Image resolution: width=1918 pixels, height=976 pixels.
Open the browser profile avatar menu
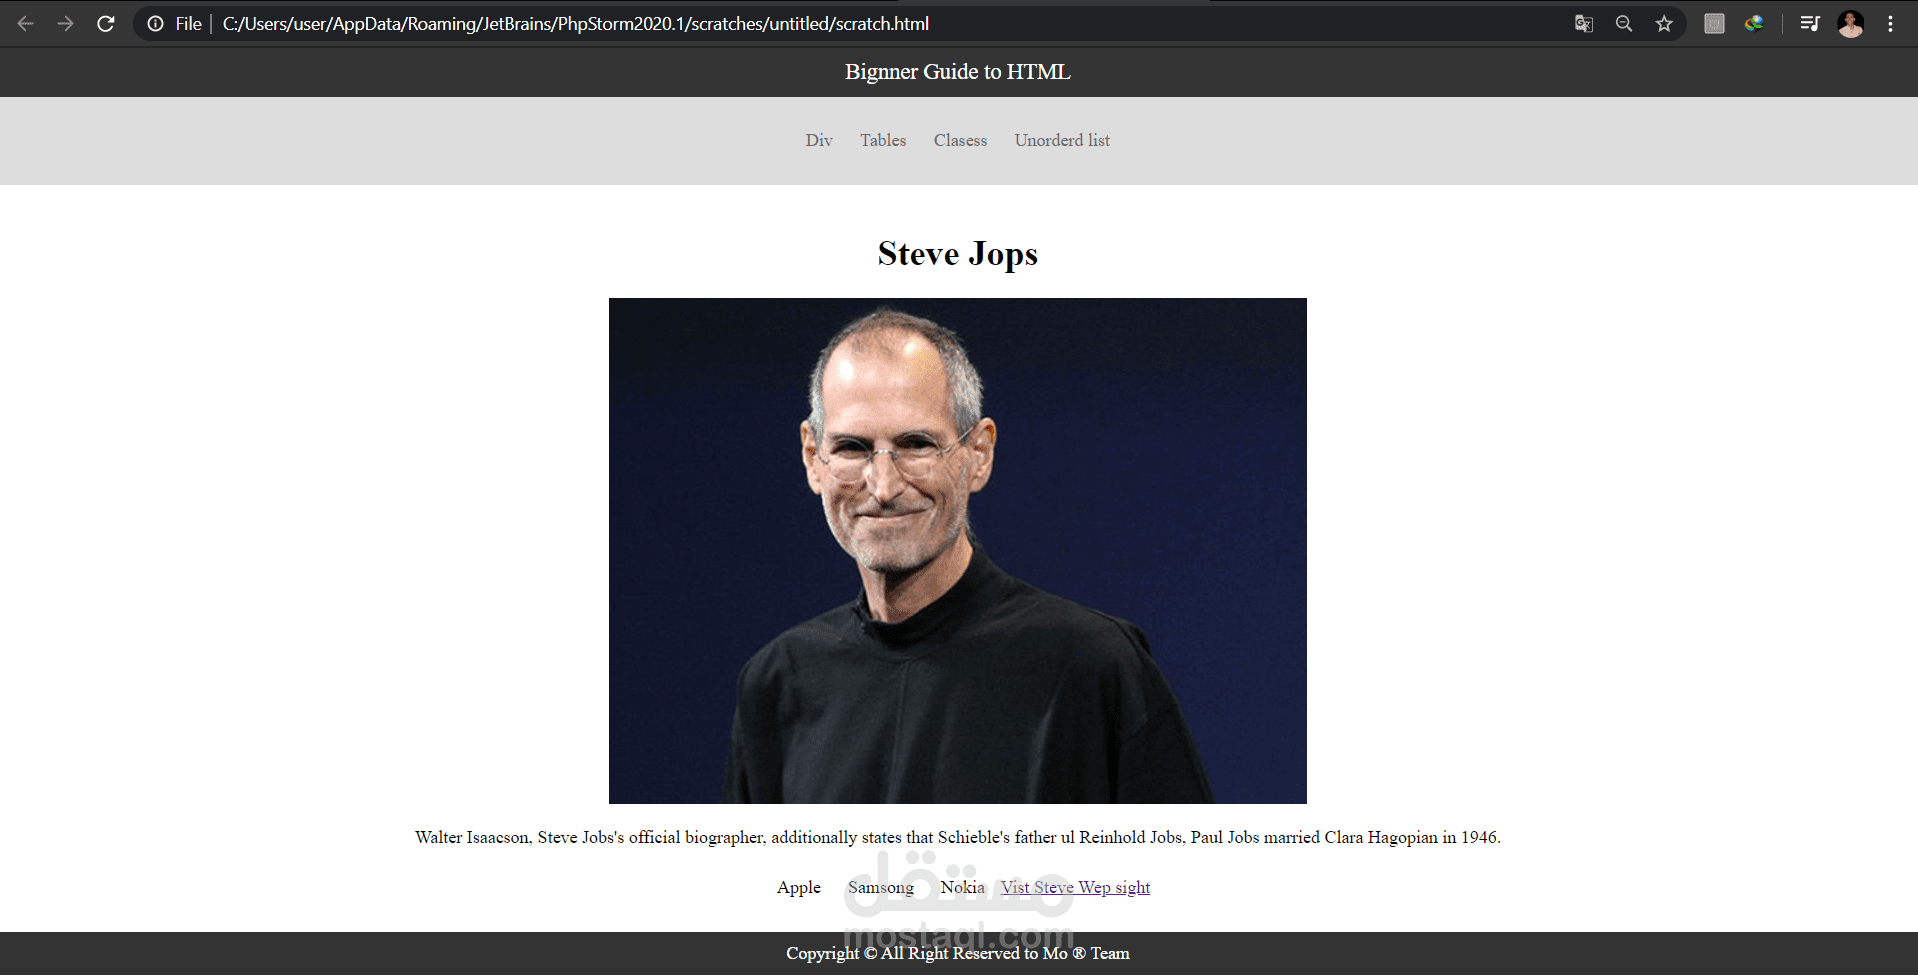[1851, 23]
